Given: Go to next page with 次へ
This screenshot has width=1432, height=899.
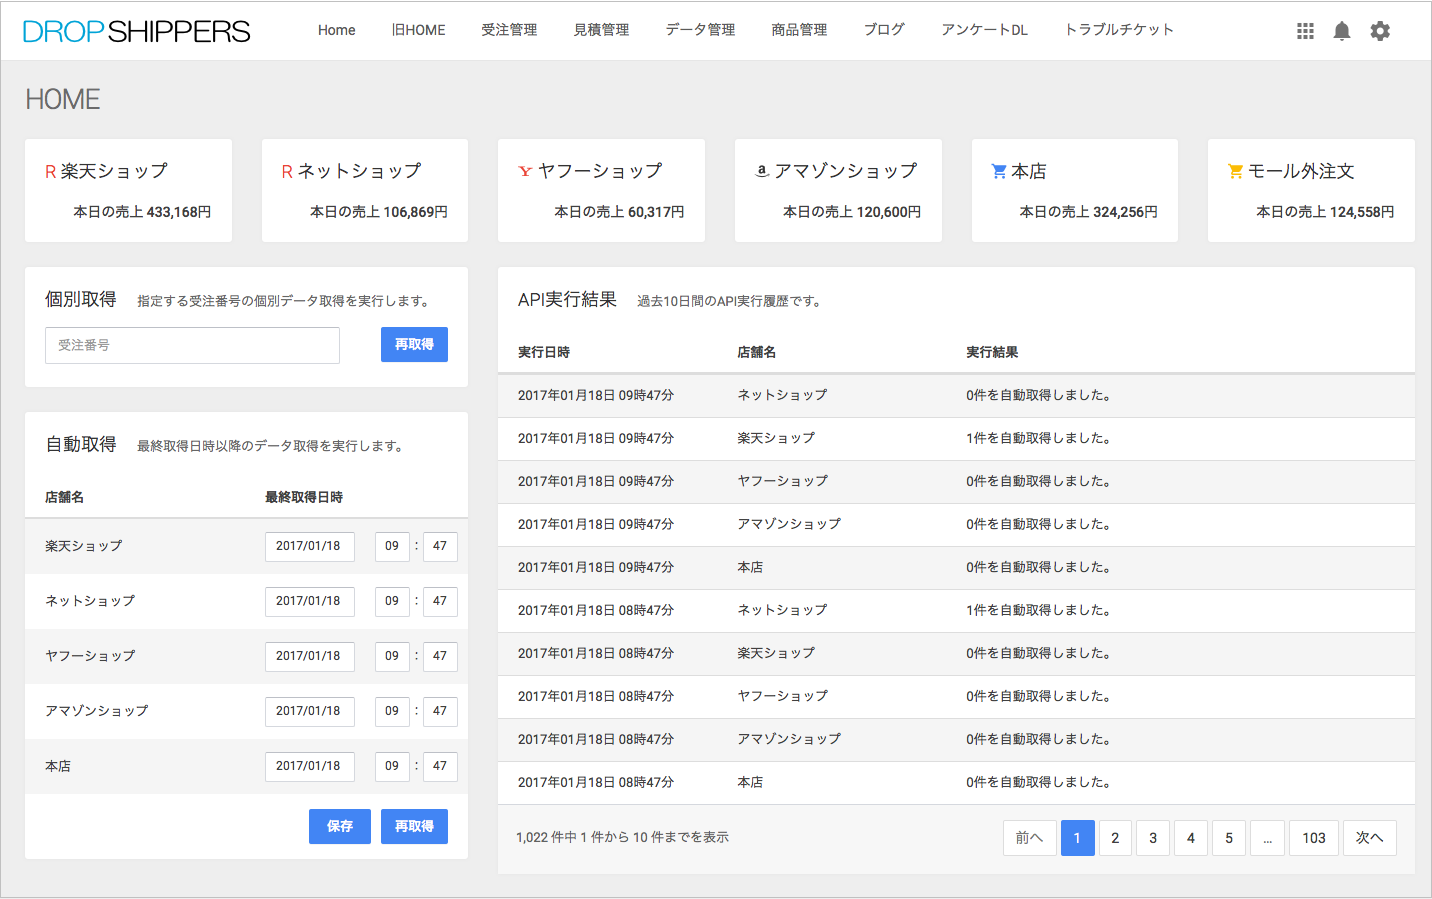Looking at the screenshot, I should point(1370,838).
